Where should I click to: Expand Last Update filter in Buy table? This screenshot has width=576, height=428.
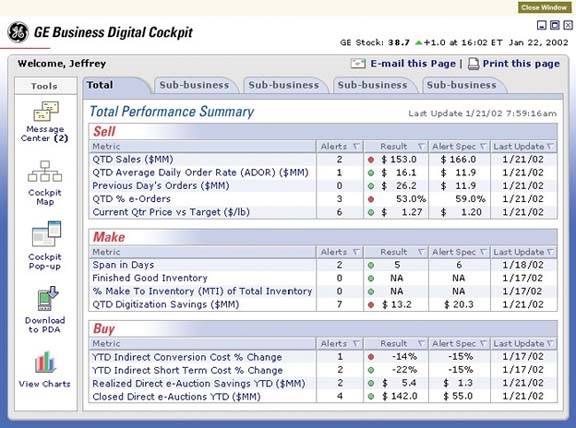click(550, 344)
